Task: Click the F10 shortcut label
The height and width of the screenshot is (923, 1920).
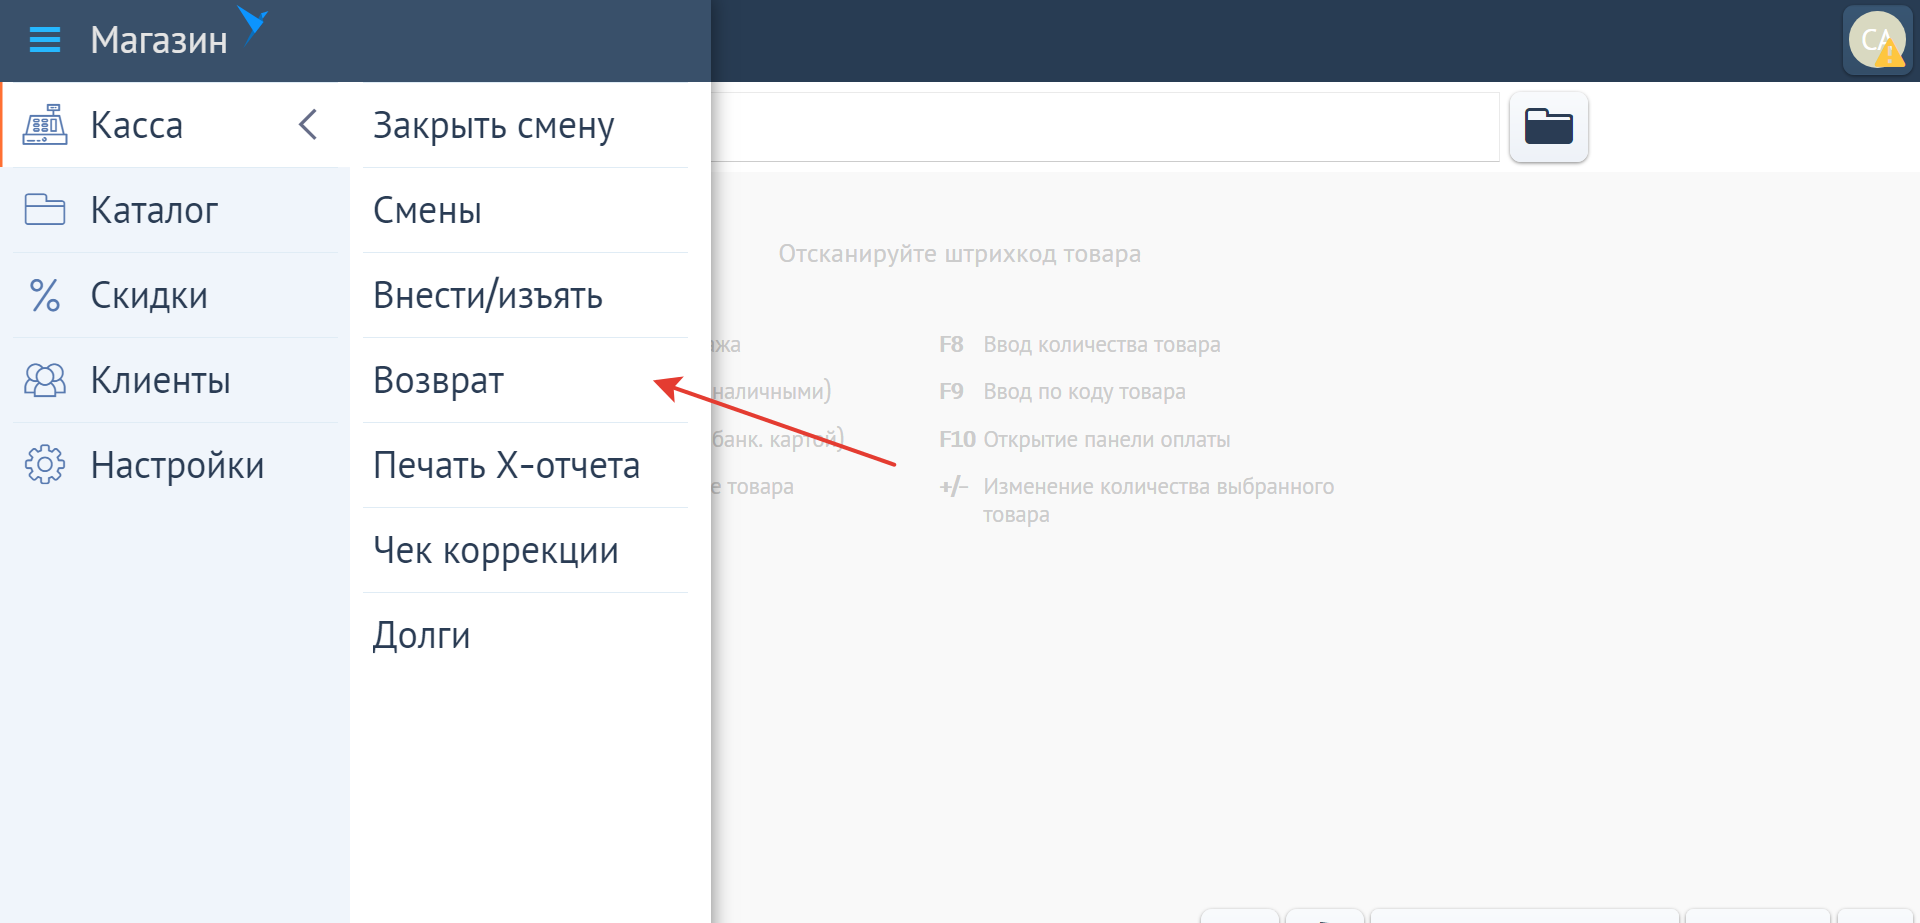Action: 957,440
